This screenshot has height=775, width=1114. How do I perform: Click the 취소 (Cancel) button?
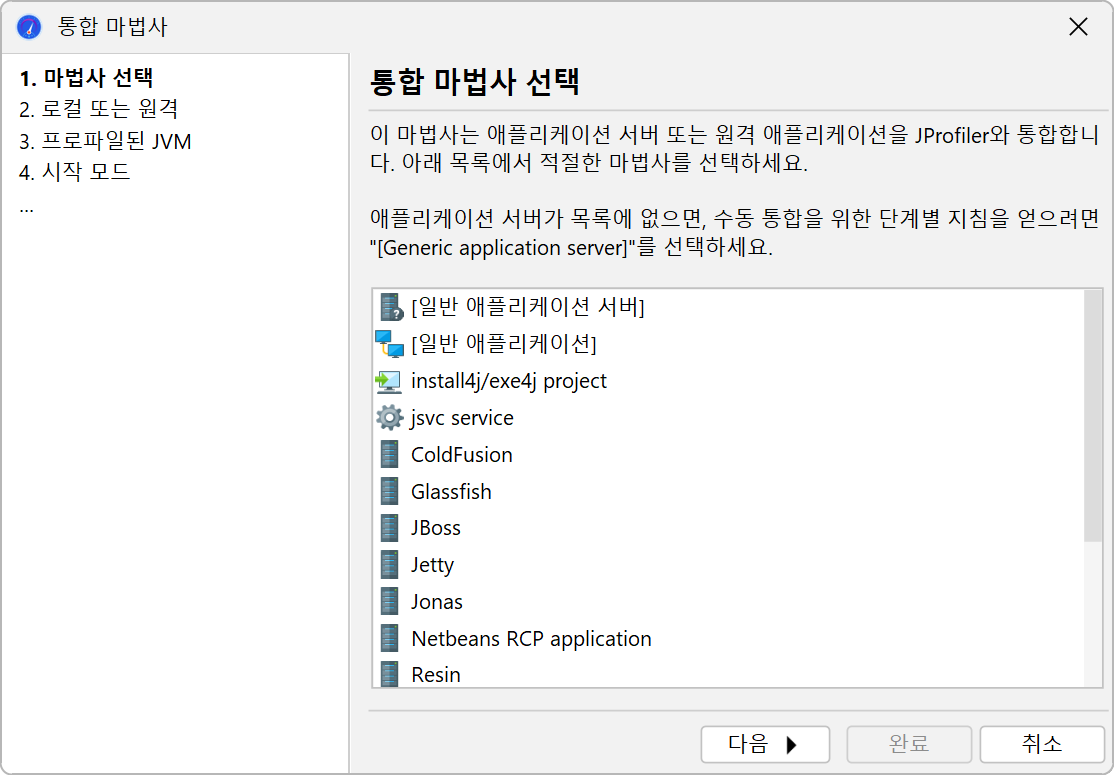[1042, 744]
